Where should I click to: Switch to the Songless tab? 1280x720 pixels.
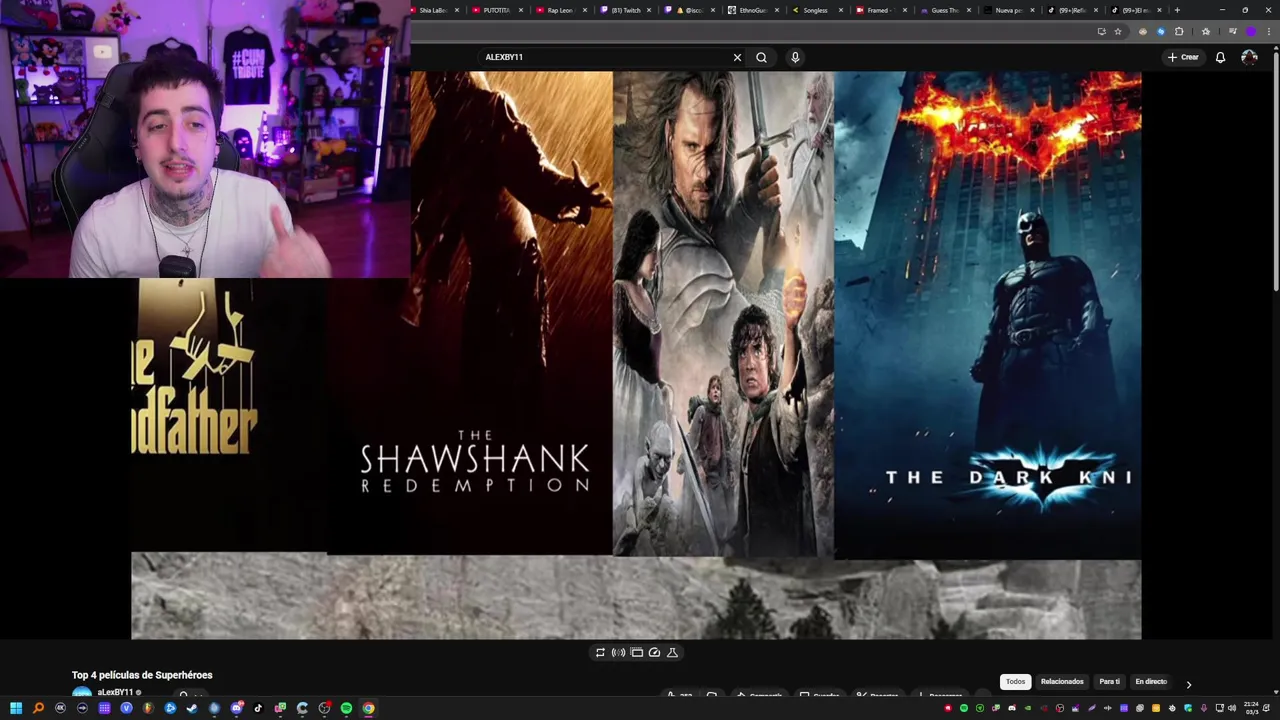pos(816,10)
